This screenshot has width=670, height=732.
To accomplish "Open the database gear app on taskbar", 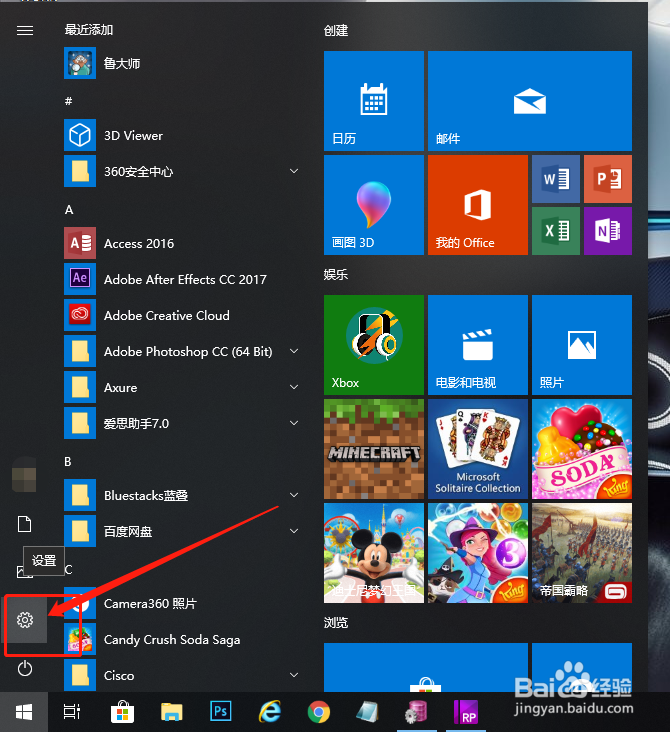I will pos(416,712).
